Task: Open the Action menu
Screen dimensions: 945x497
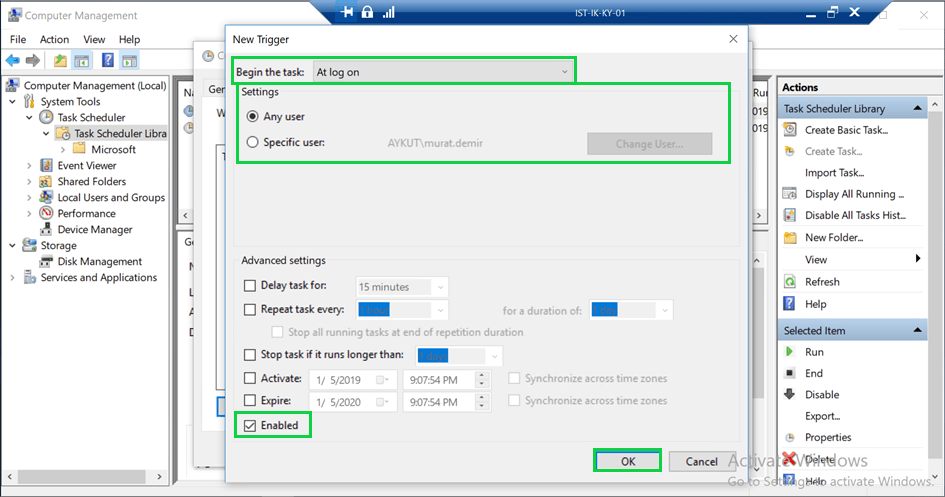Action: click(x=54, y=39)
